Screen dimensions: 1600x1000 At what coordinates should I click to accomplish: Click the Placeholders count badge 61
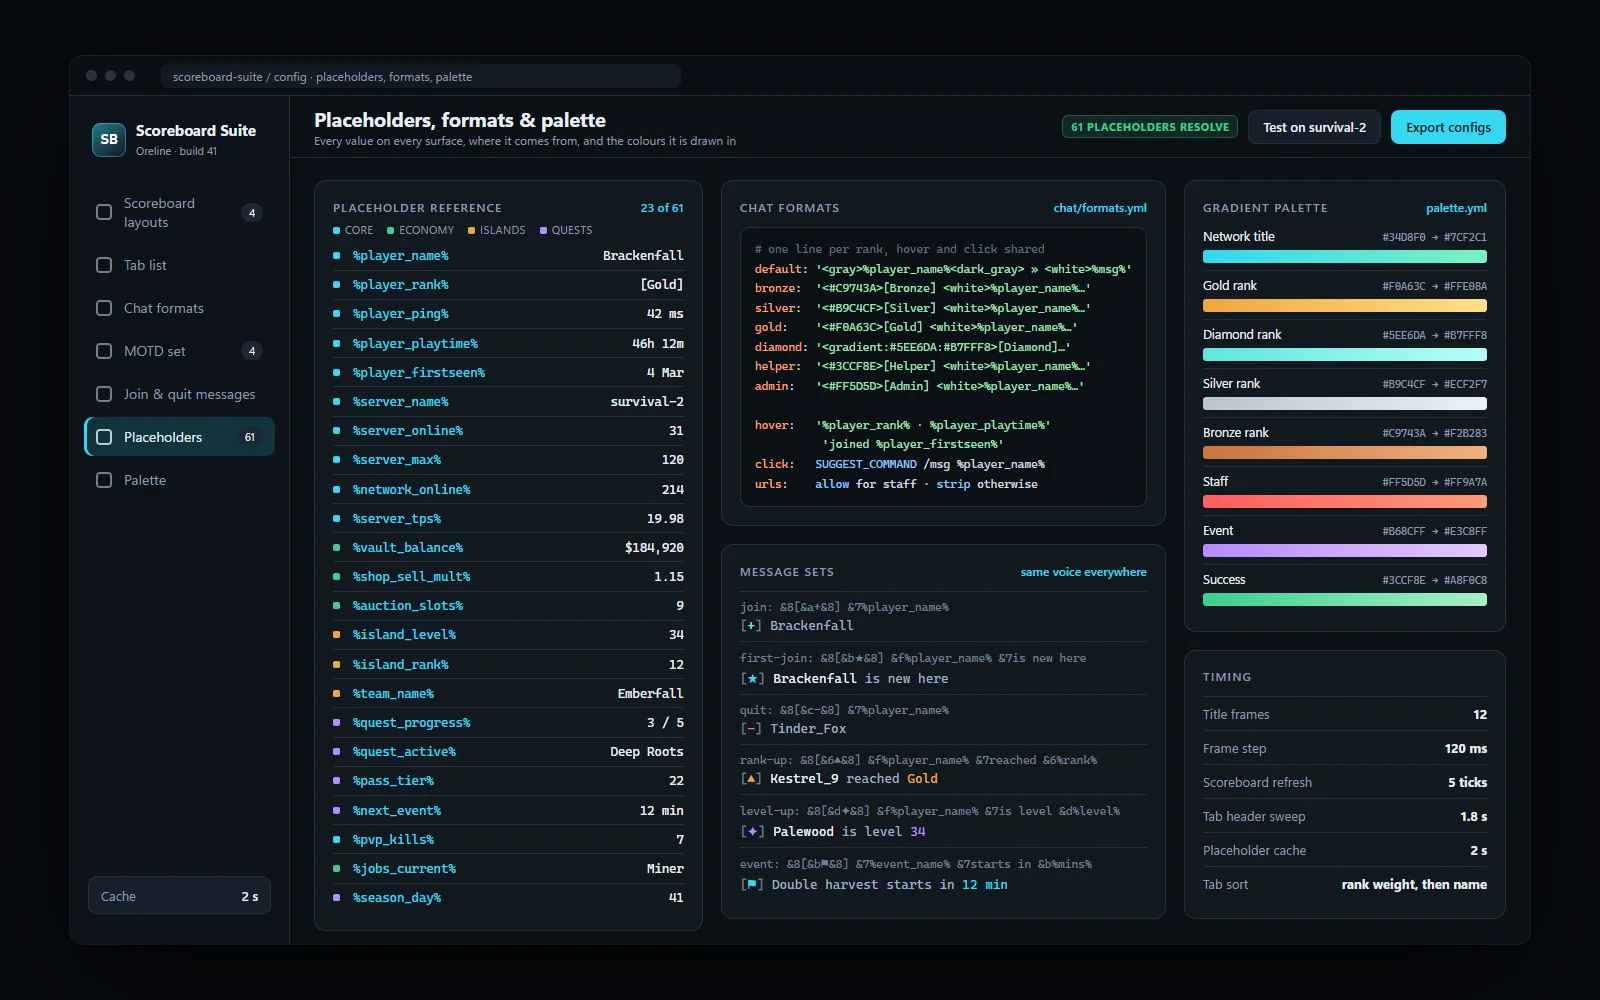(x=250, y=437)
